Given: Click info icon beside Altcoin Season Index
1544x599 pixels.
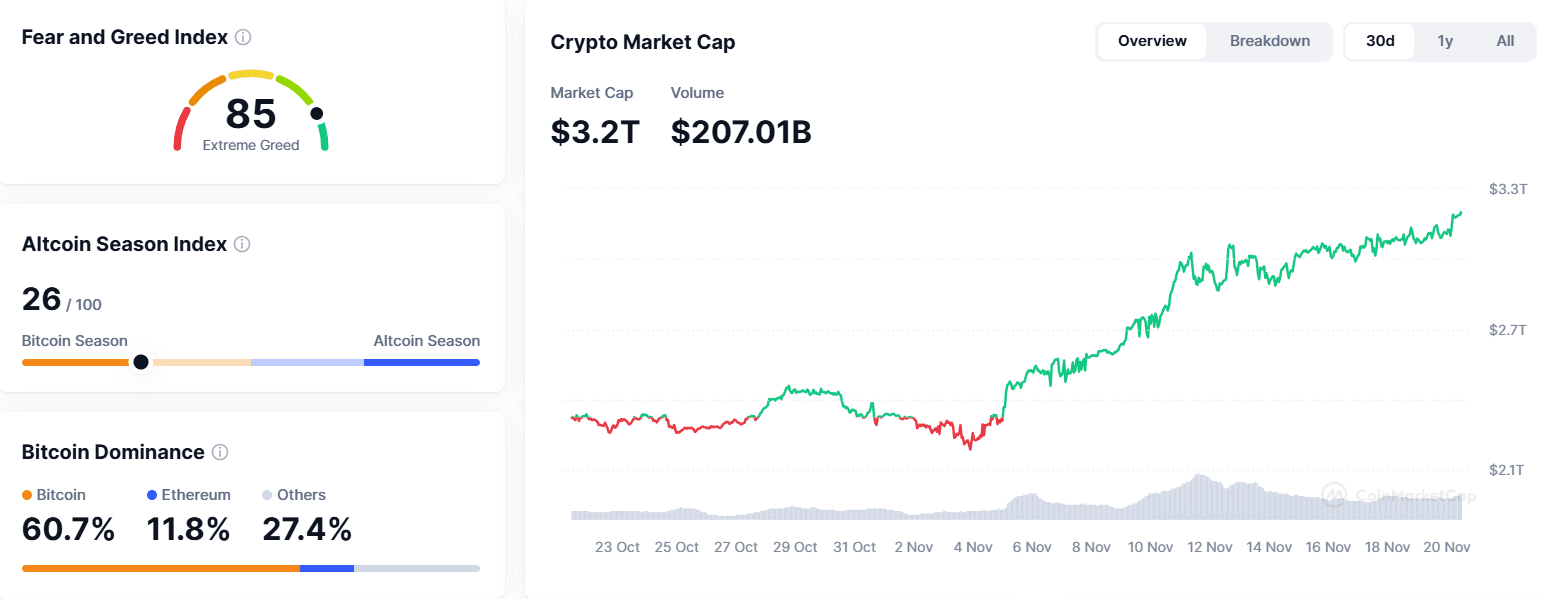Looking at the screenshot, I should pos(242,244).
